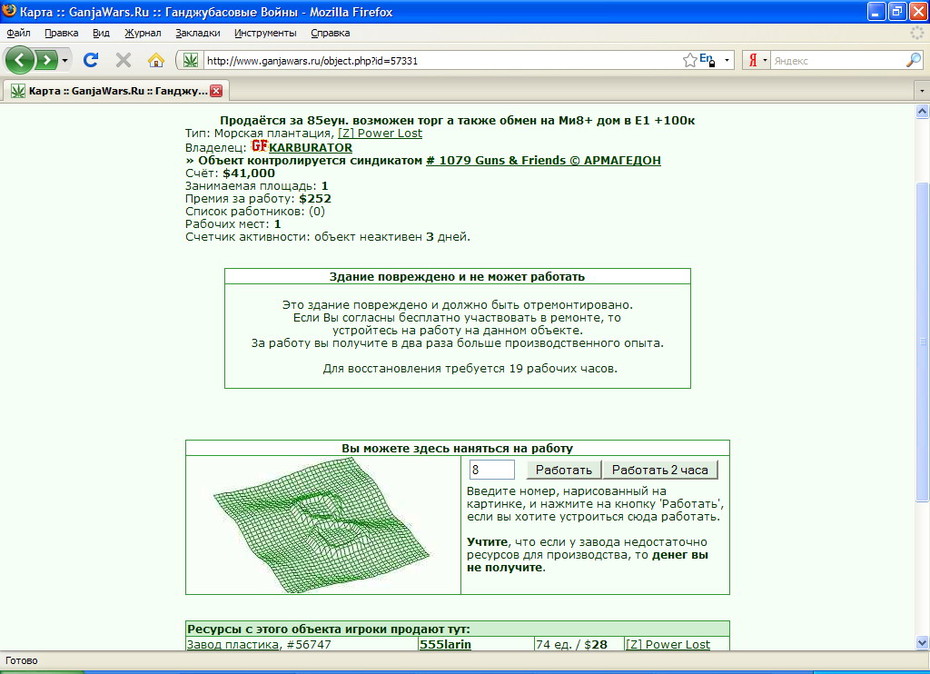
Task: Go forward with the green forward arrow
Action: pyautogui.click(x=46, y=60)
